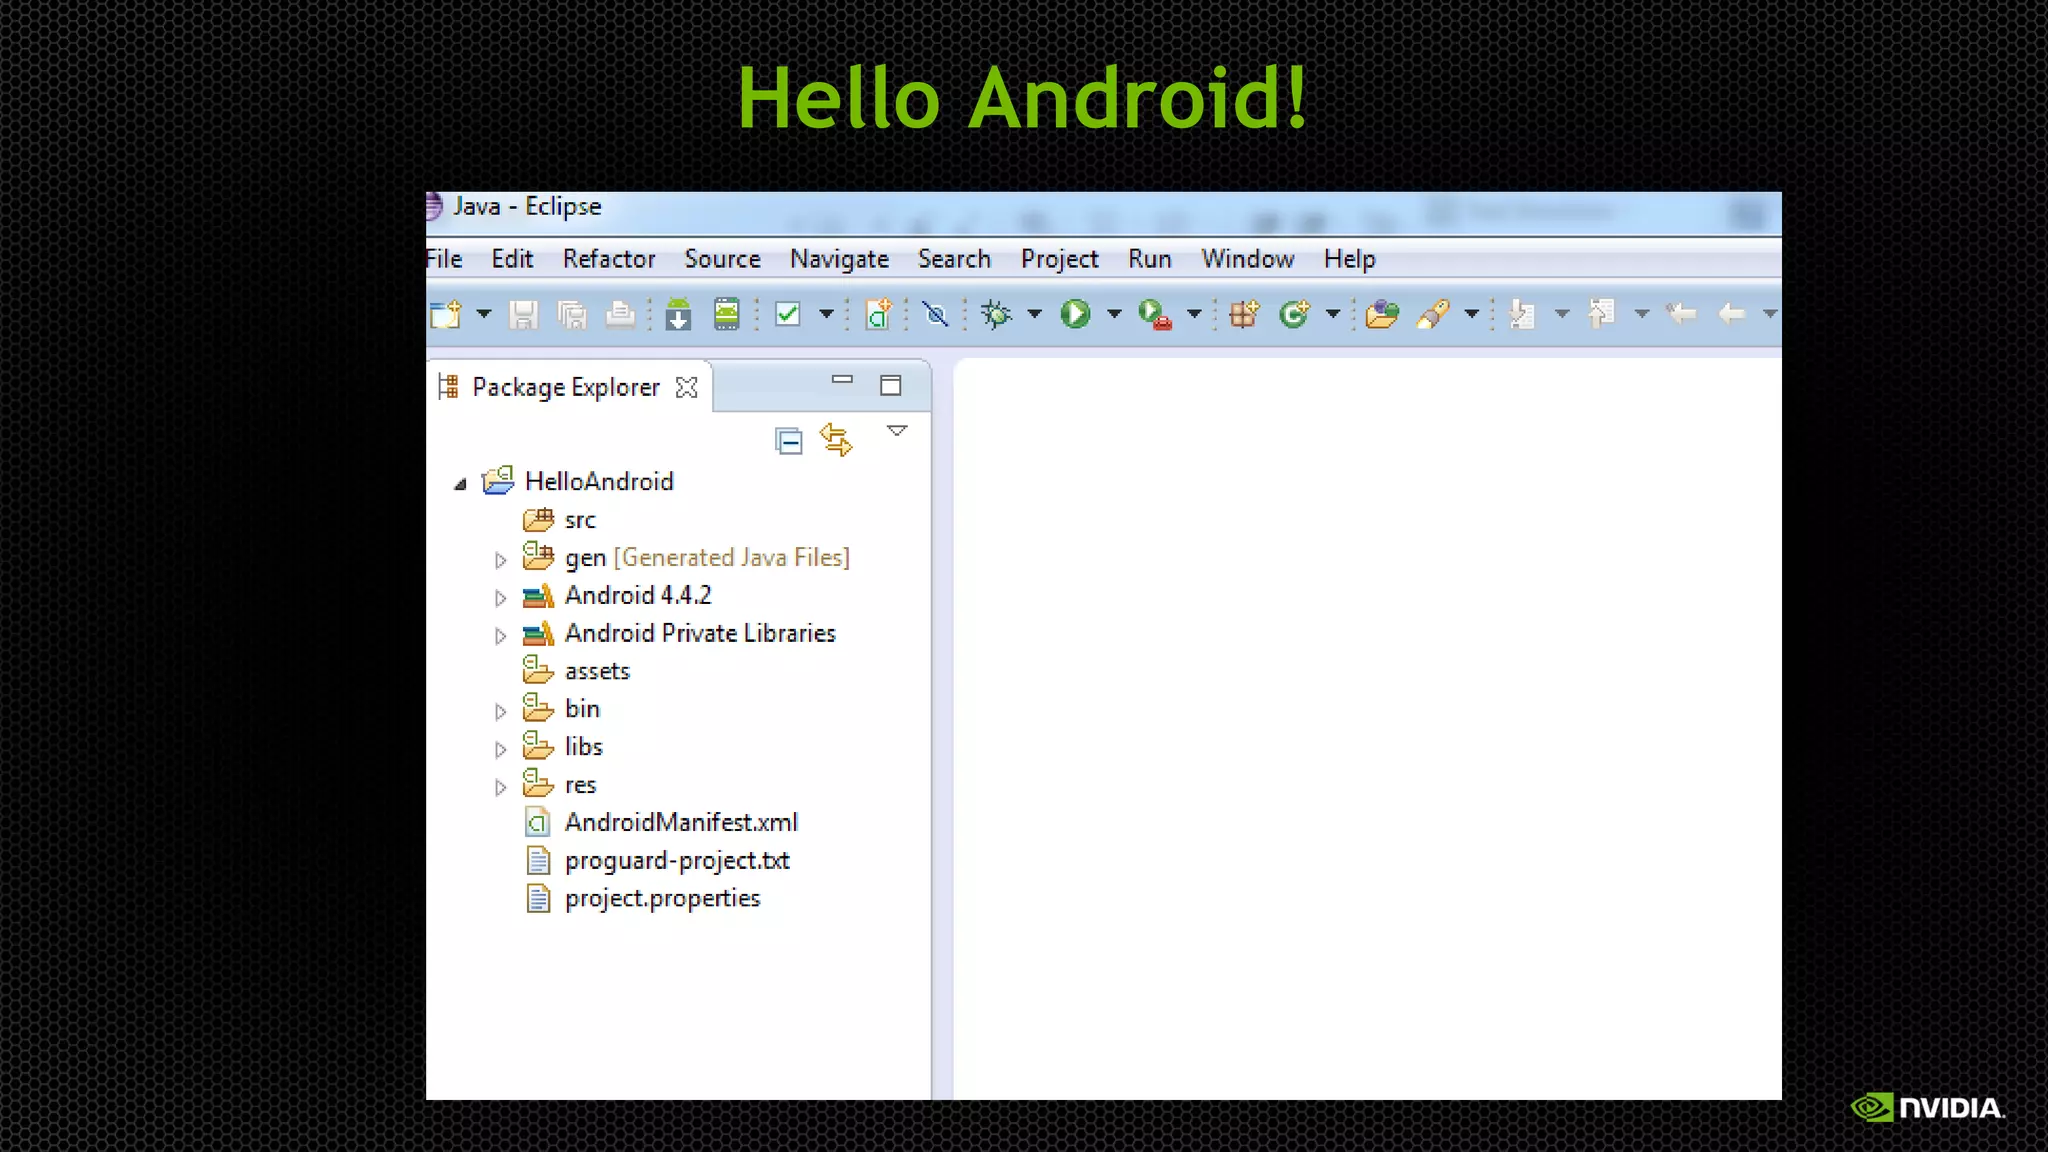Click the New Java Package icon
Image resolution: width=2048 pixels, height=1152 pixels.
pos(1244,314)
